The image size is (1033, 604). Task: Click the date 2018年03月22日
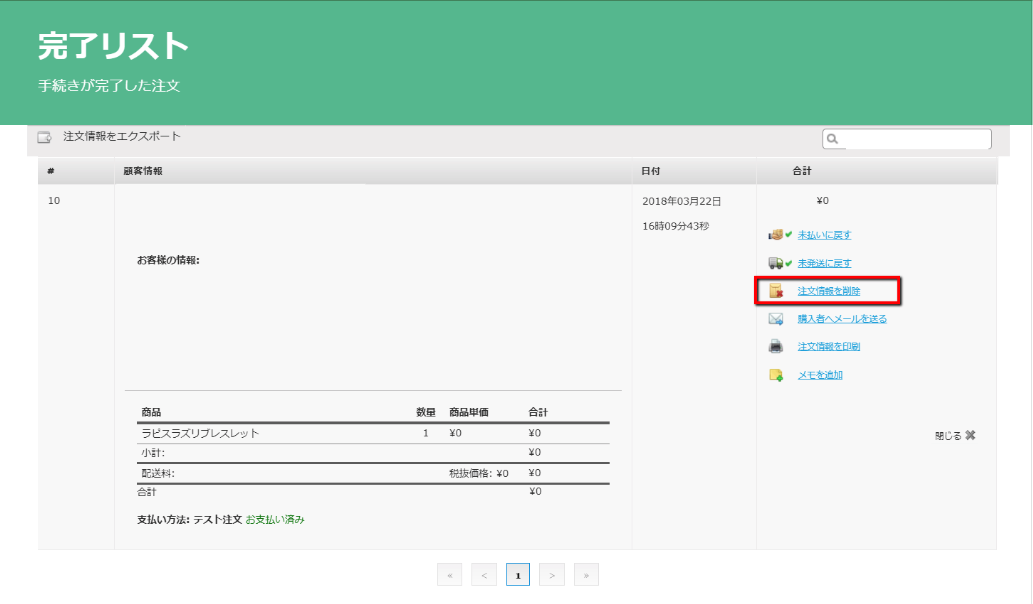tap(682, 202)
